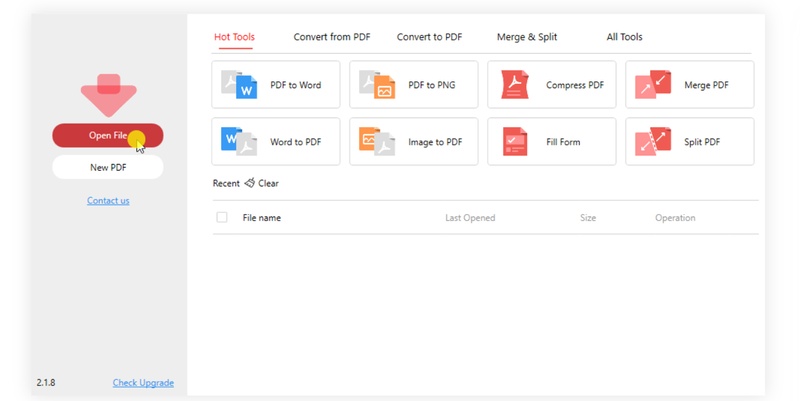Switch to the Hot Tools tab

point(234,37)
